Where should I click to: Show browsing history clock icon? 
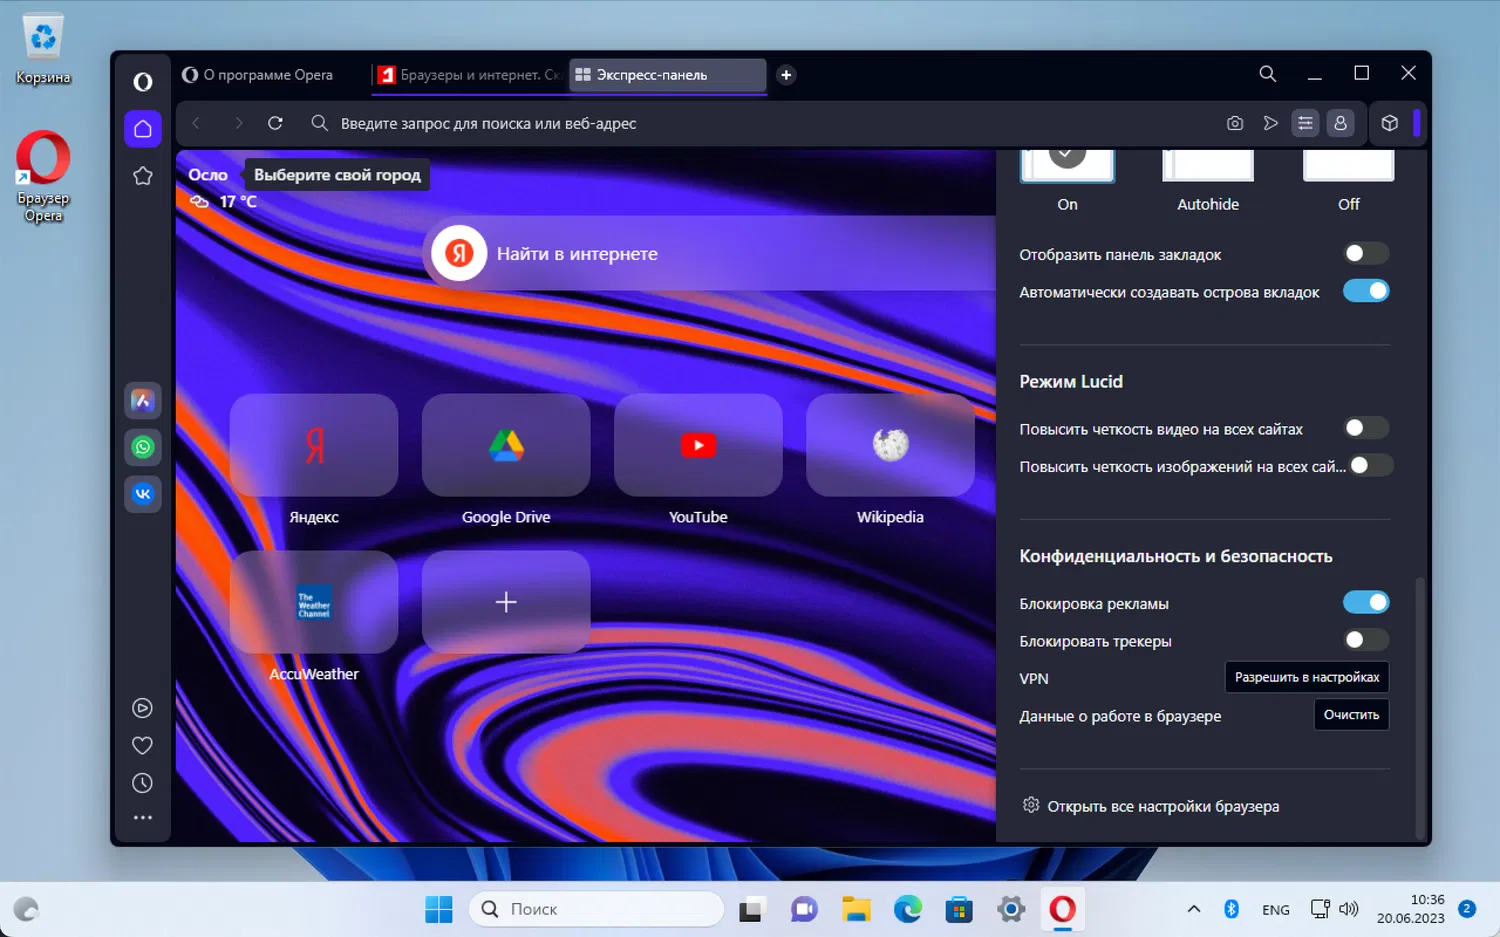coord(143,783)
